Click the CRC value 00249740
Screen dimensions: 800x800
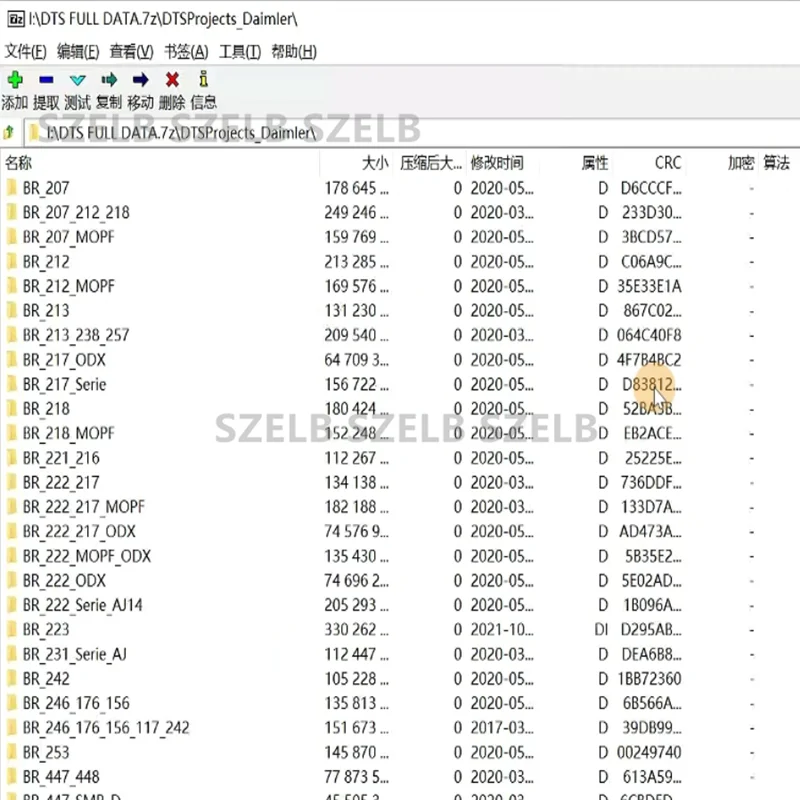[x=649, y=753]
